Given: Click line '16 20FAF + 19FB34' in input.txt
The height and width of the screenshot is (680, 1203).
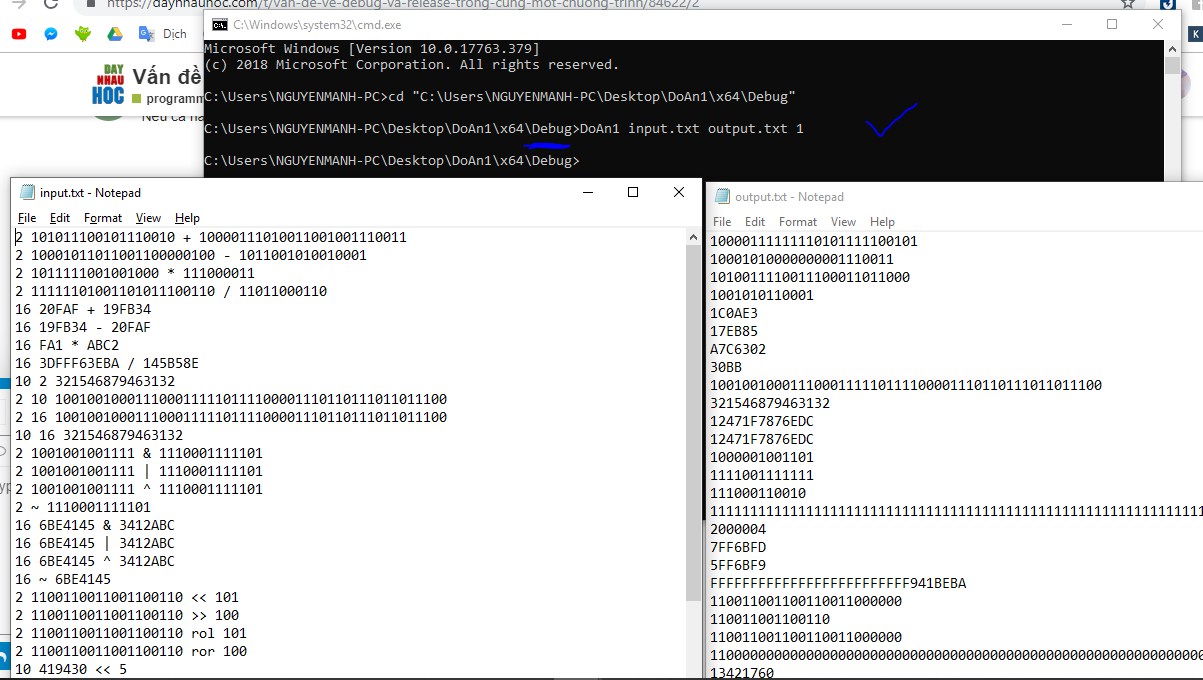Looking at the screenshot, I should pos(83,310).
